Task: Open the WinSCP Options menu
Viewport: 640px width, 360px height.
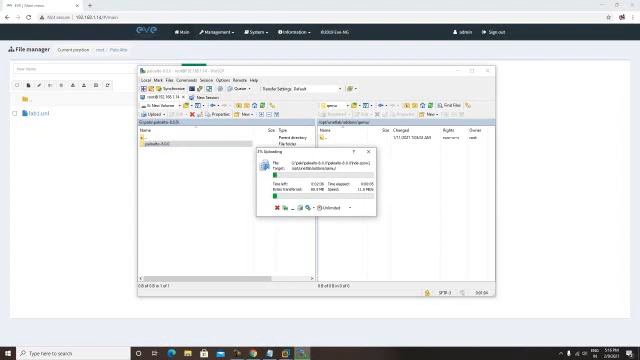Action: [x=223, y=80]
